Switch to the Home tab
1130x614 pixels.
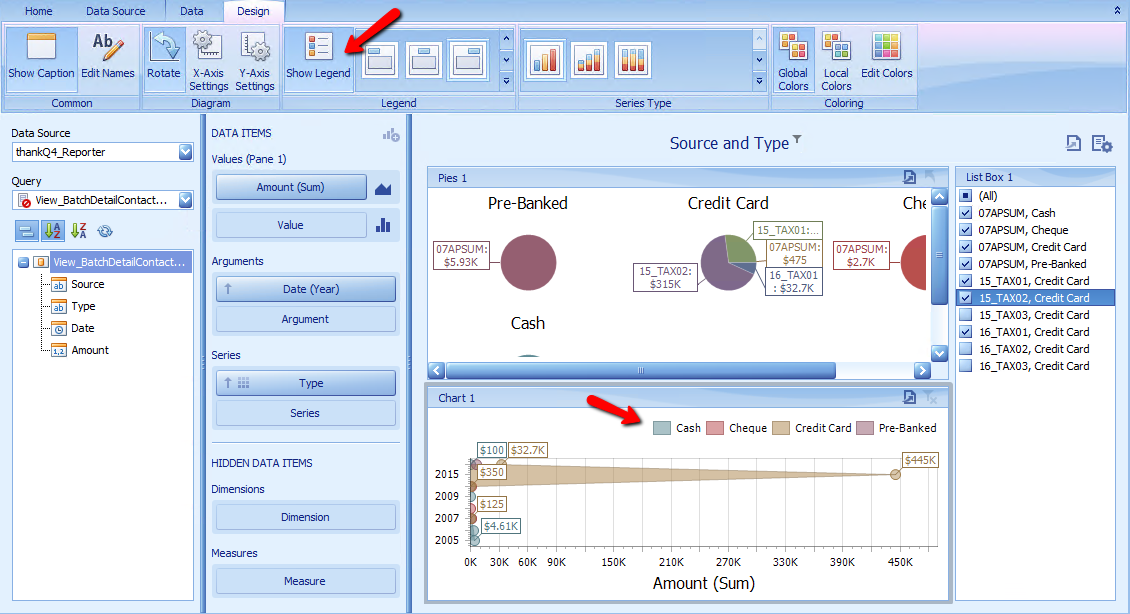click(x=38, y=11)
